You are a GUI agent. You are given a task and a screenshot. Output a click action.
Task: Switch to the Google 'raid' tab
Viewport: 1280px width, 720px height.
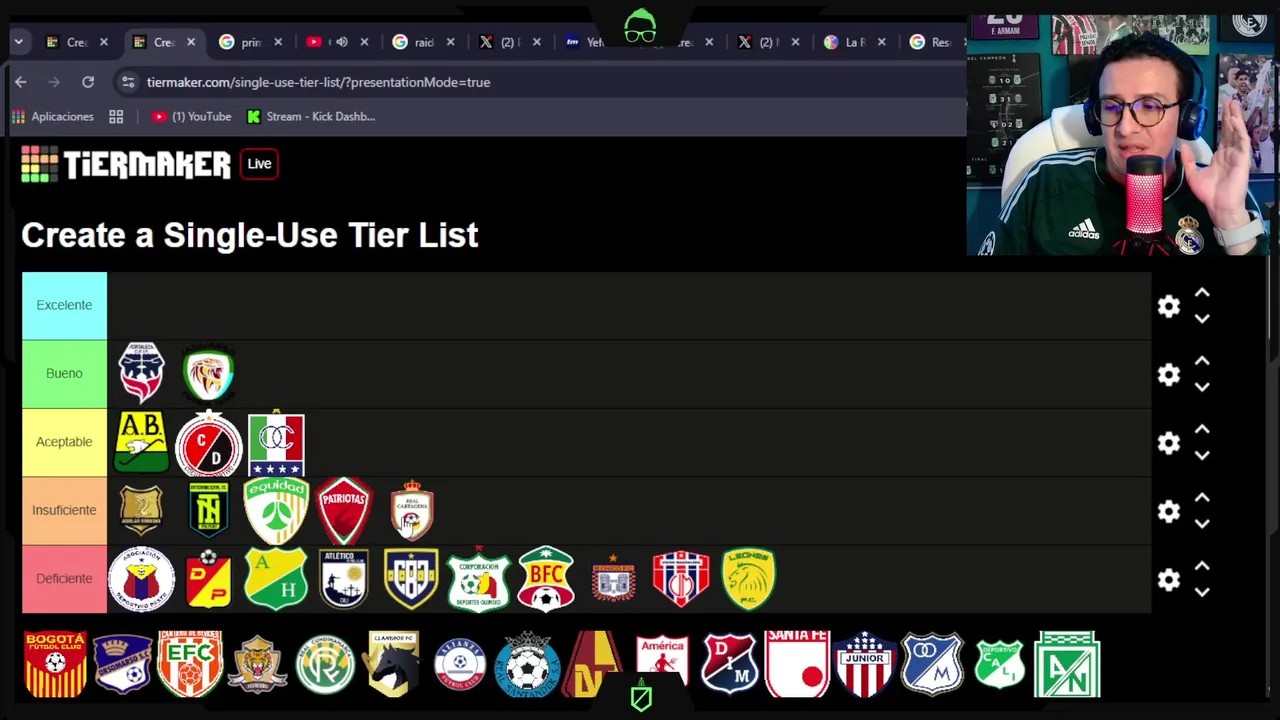coord(424,42)
